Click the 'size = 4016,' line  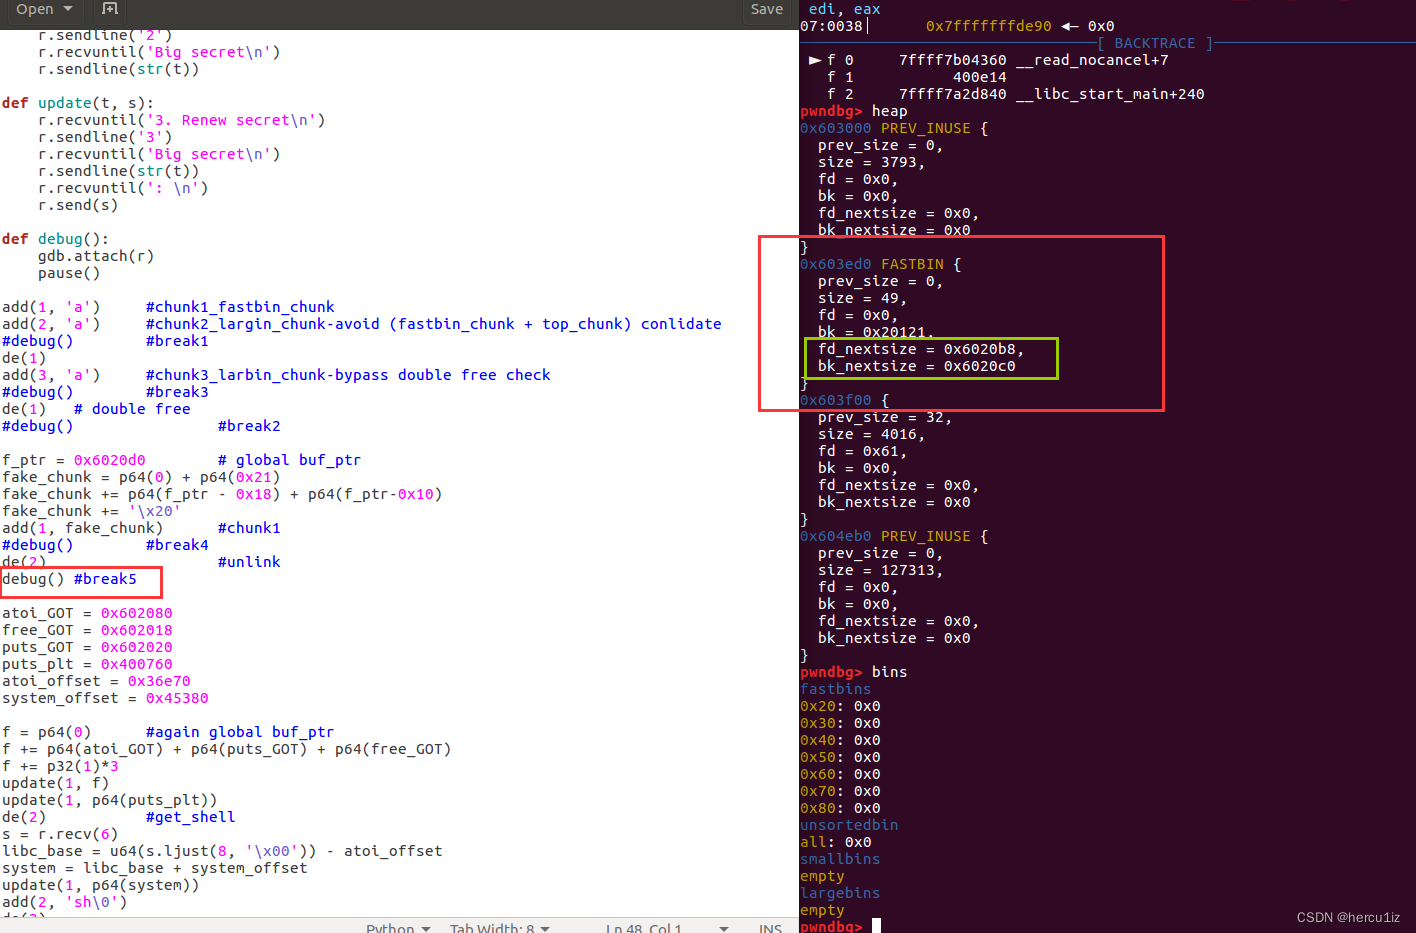pyautogui.click(x=872, y=434)
